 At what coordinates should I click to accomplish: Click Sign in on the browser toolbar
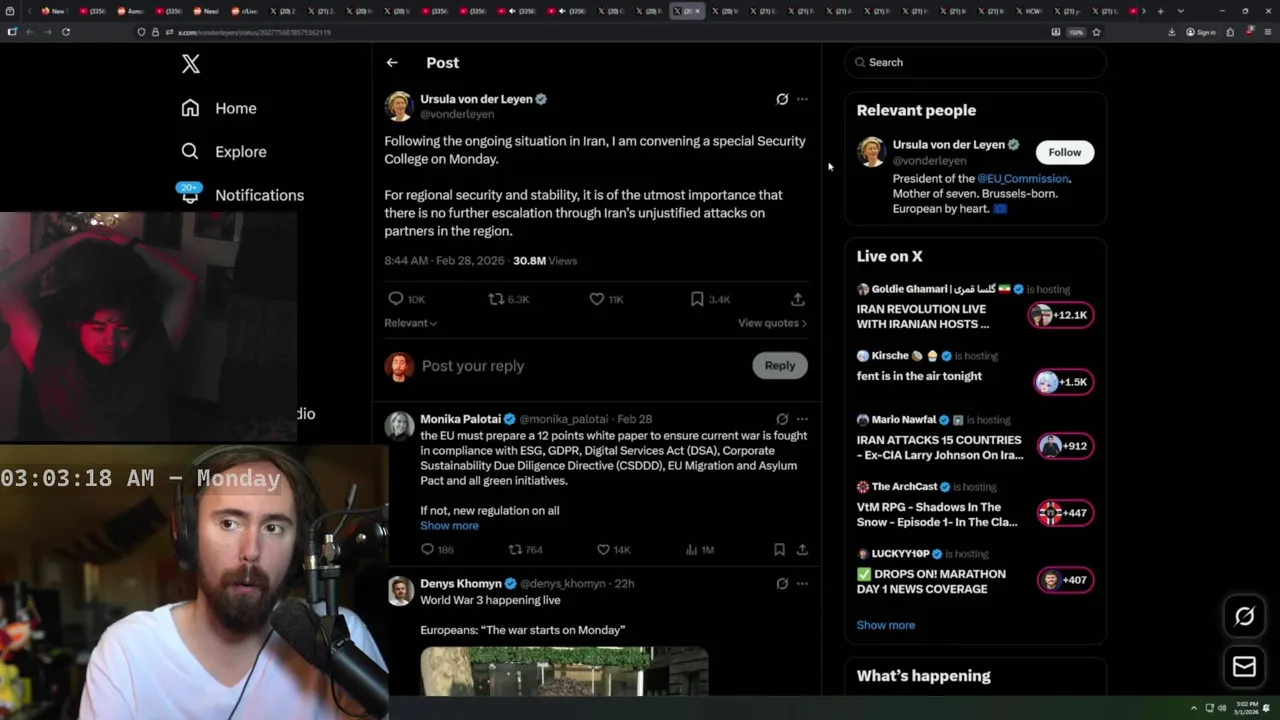pos(1200,32)
